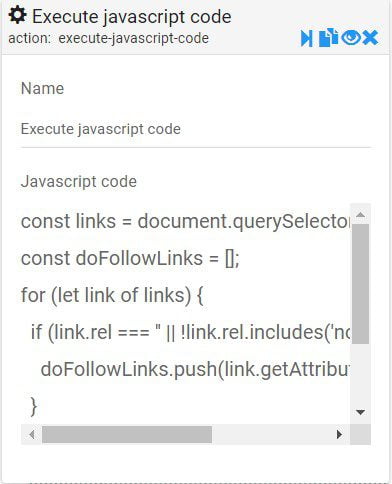Click the 'doFollowLinks.push' code line

pyautogui.click(x=195, y=369)
